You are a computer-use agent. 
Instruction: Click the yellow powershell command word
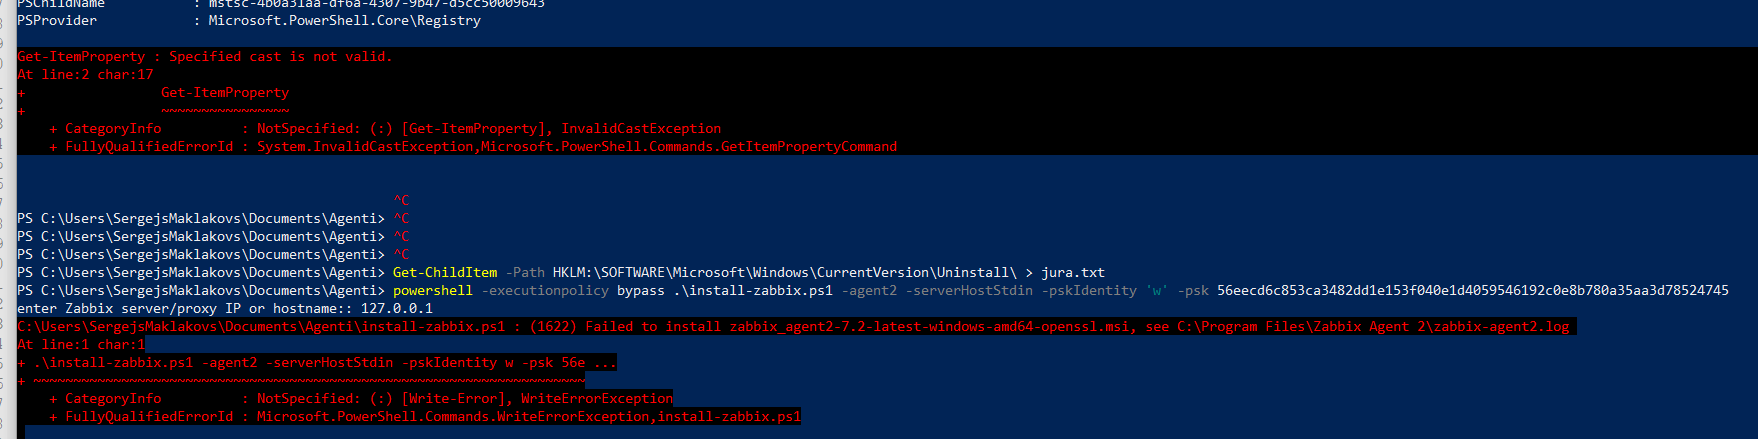click(433, 290)
